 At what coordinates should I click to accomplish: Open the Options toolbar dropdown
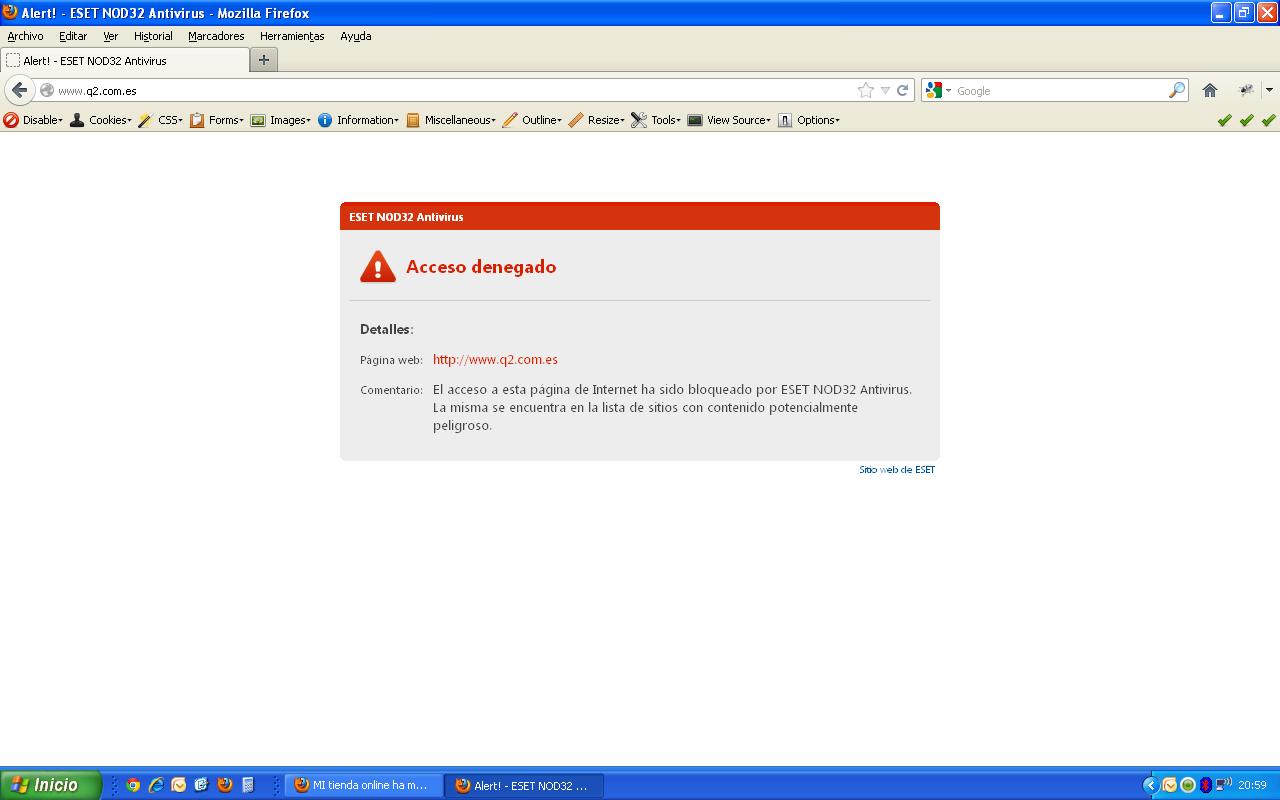pyautogui.click(x=809, y=120)
